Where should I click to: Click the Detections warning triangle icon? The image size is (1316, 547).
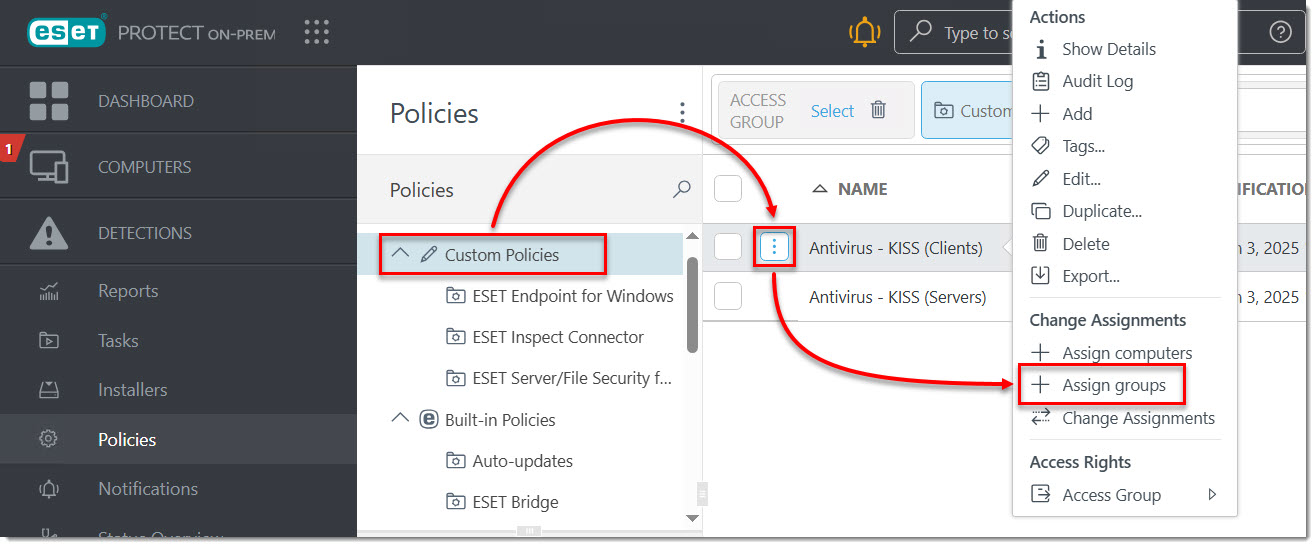click(x=49, y=233)
